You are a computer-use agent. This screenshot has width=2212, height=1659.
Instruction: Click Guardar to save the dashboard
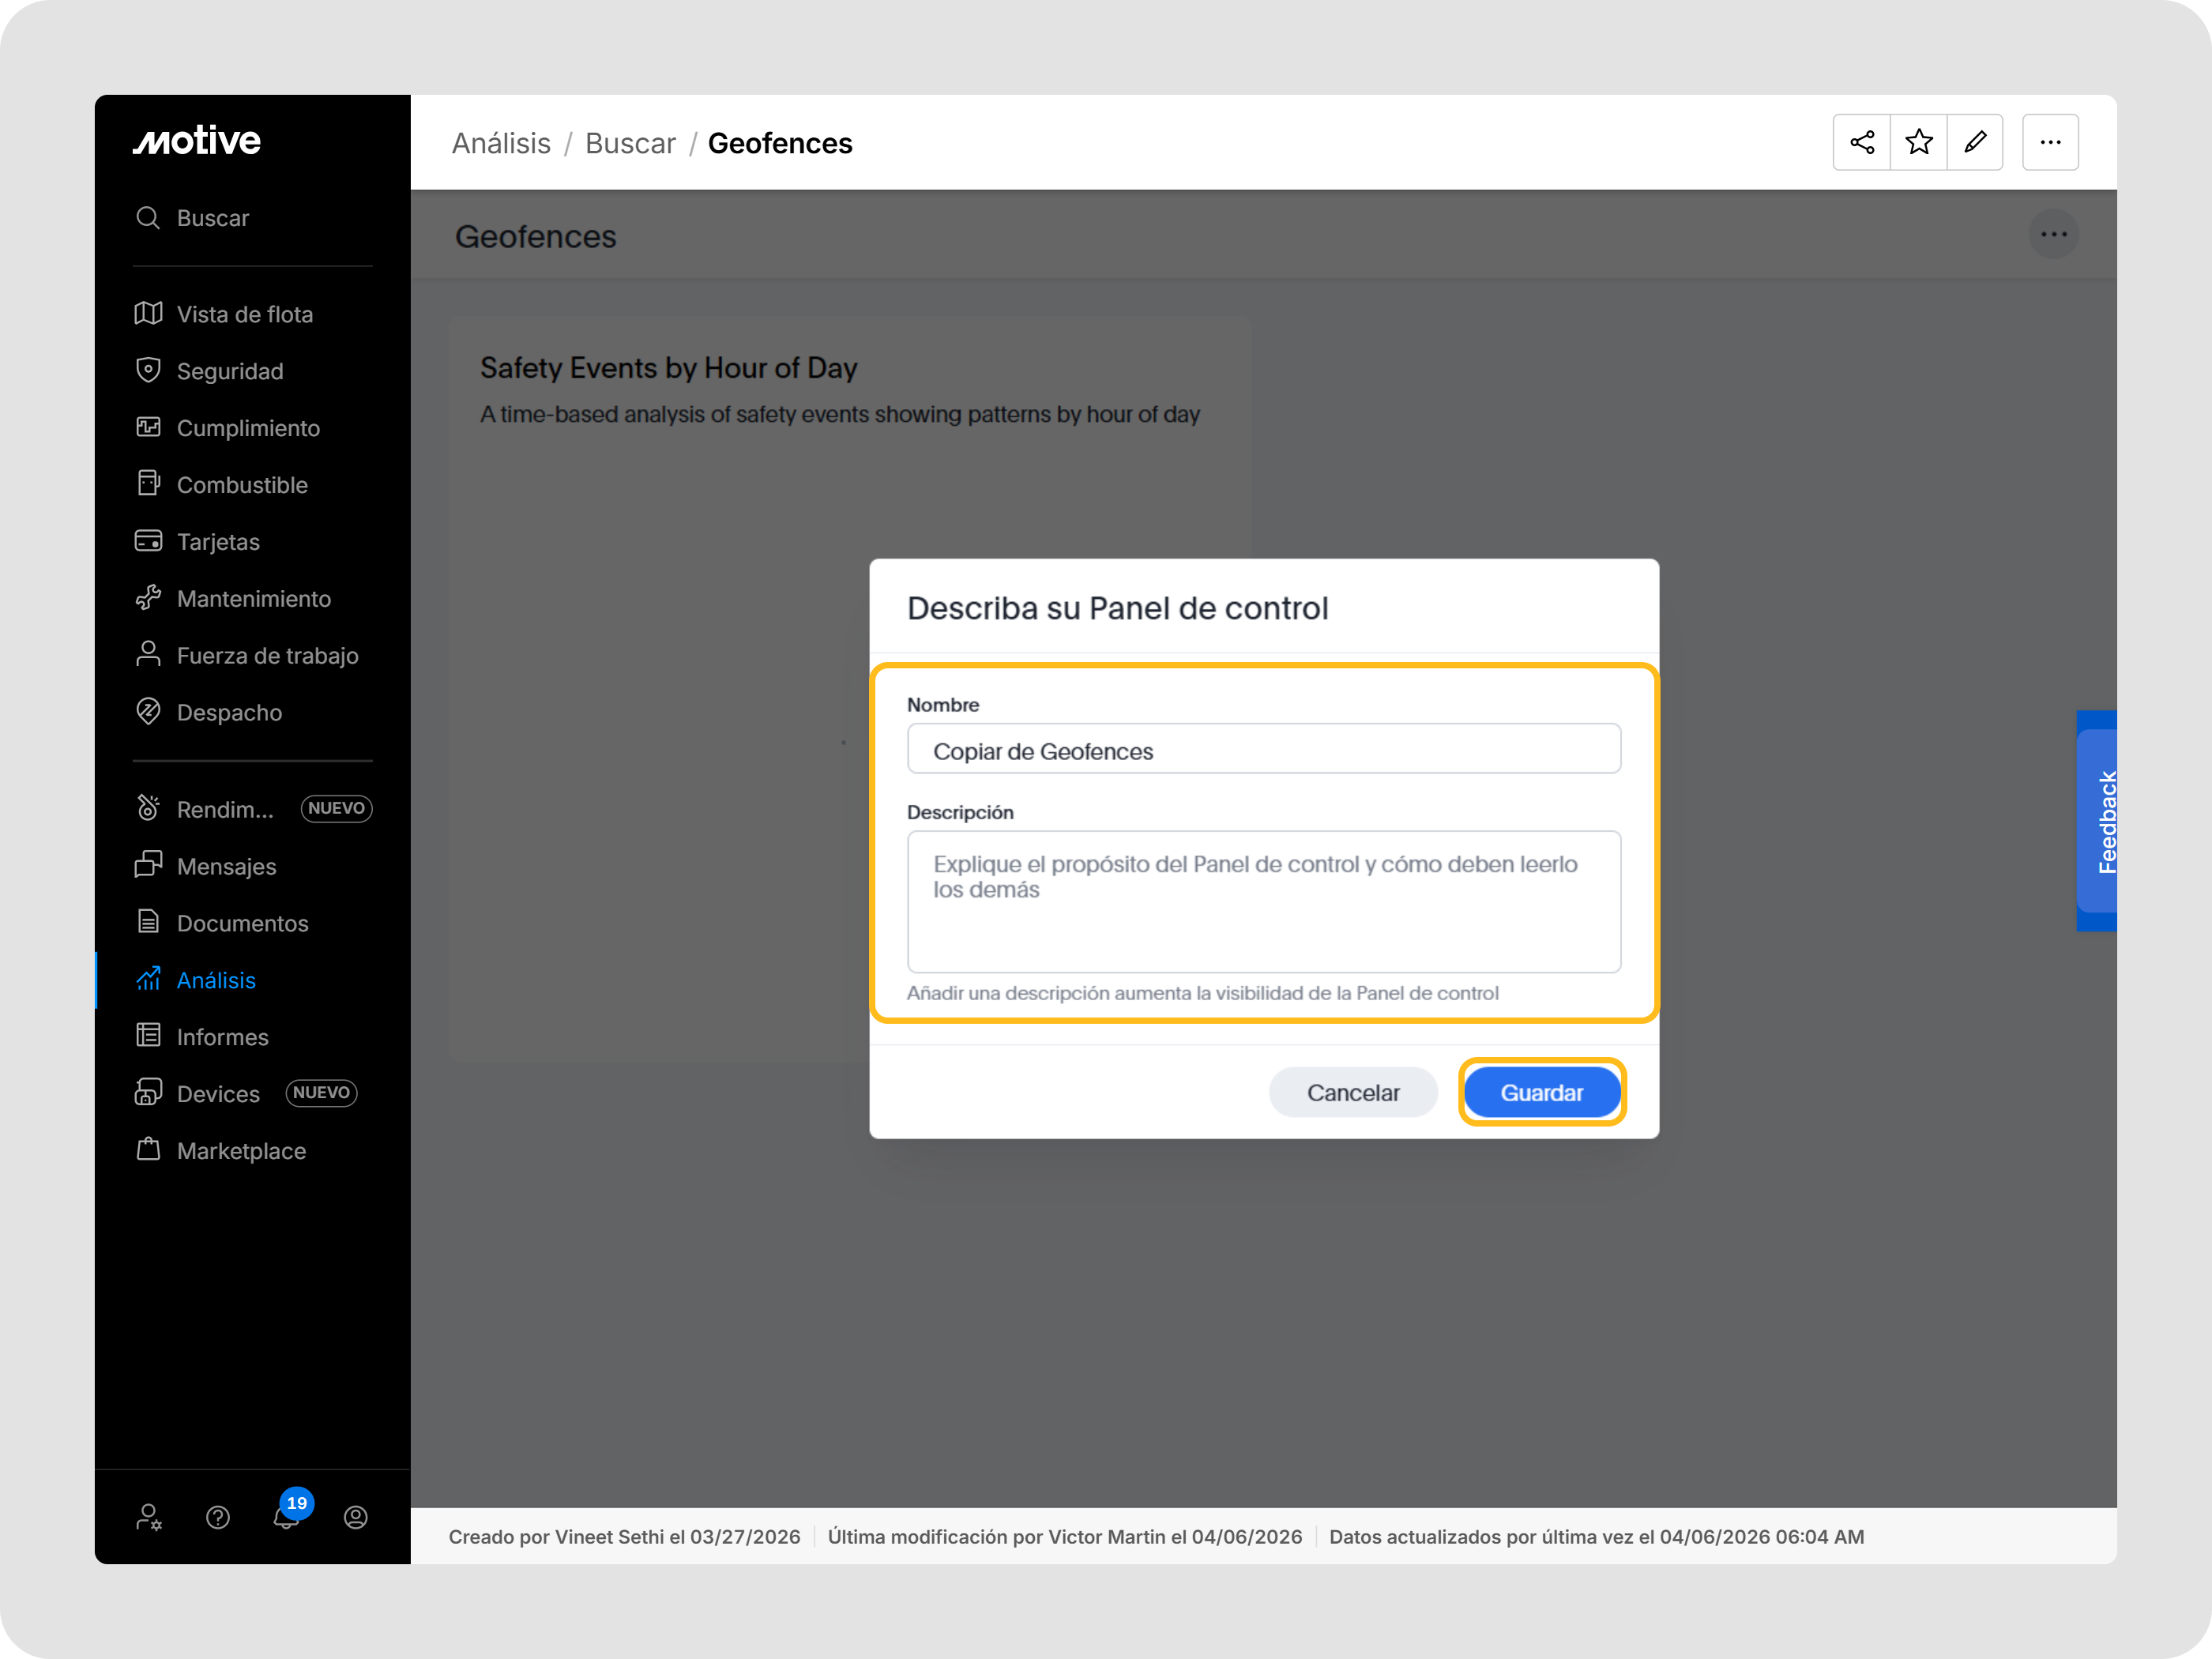1541,1092
